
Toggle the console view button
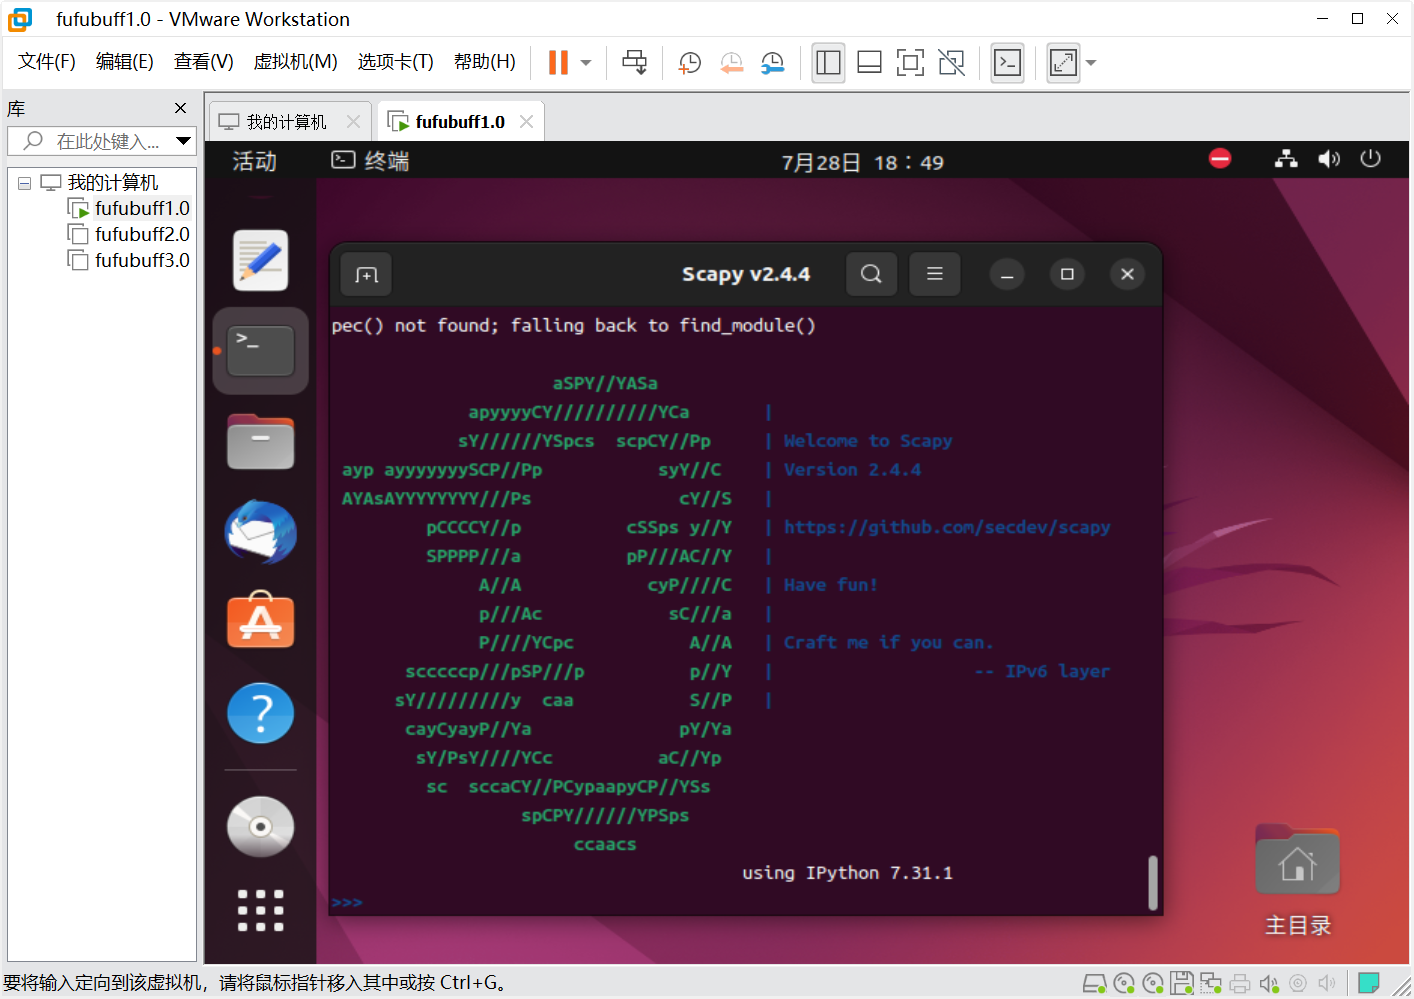(1007, 63)
